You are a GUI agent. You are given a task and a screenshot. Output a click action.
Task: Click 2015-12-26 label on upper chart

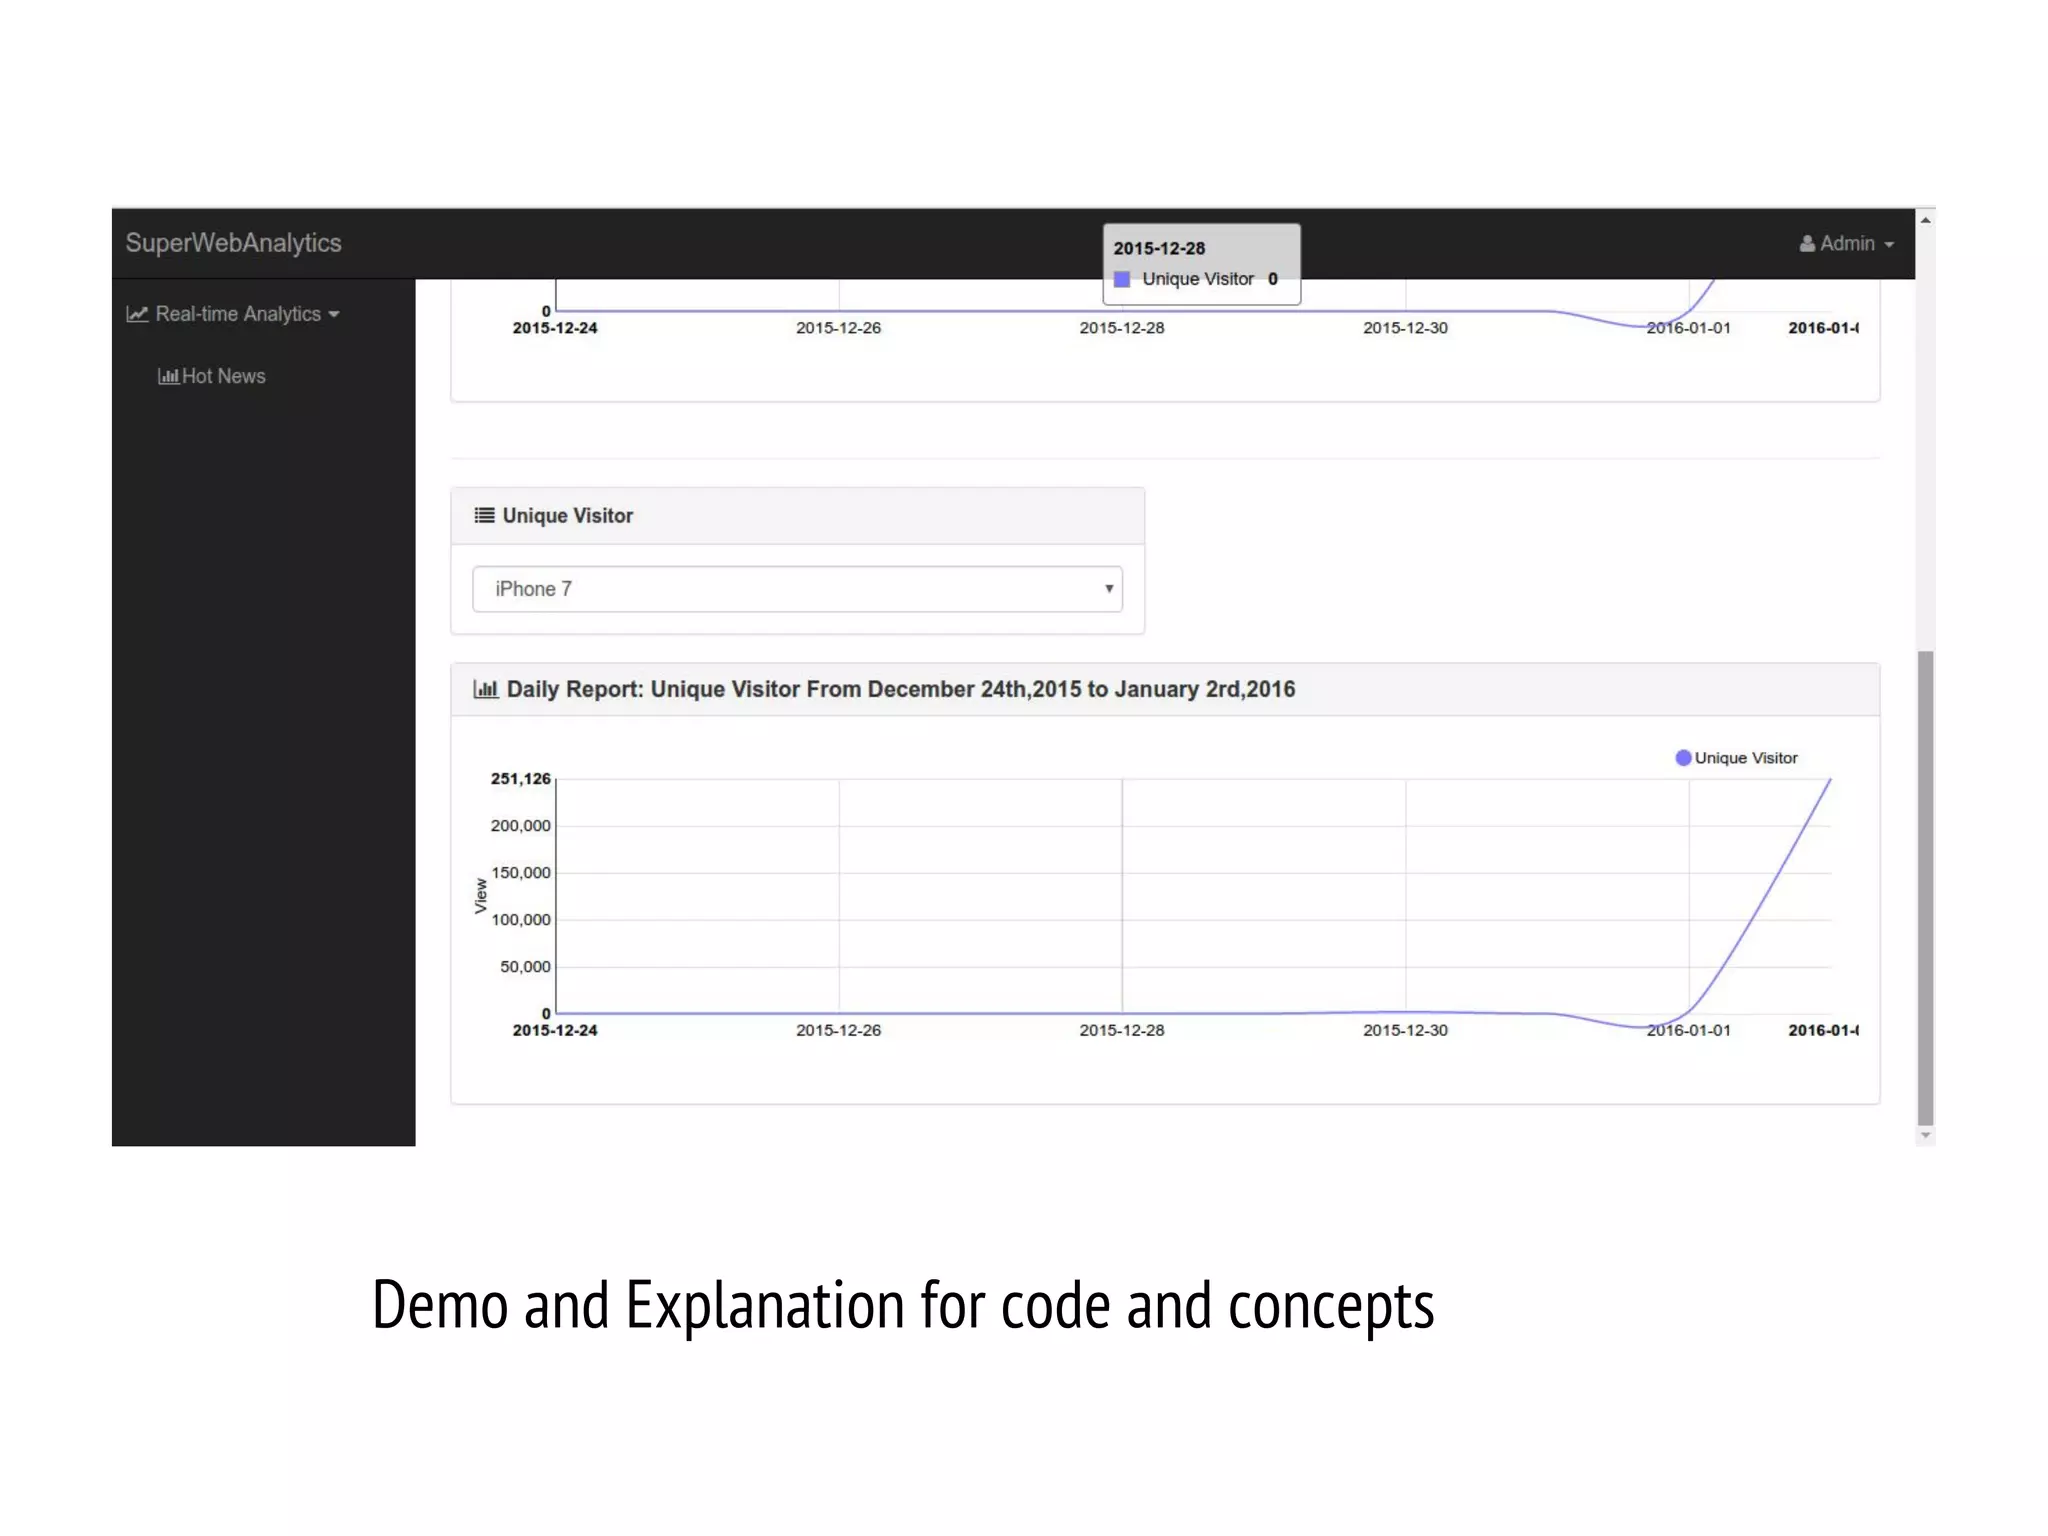[838, 328]
